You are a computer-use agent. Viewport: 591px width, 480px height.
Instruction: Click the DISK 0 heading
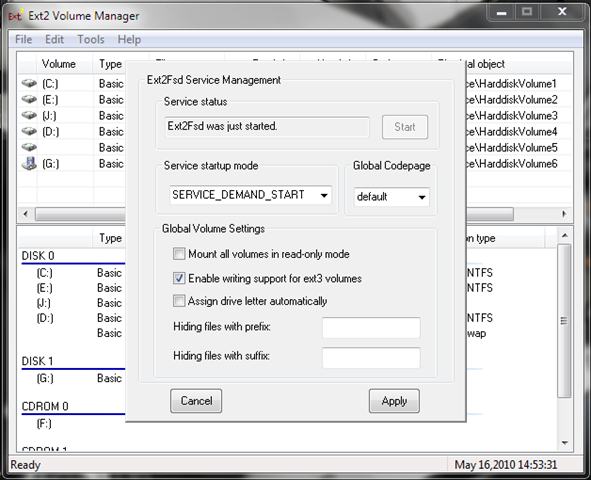[x=38, y=256]
